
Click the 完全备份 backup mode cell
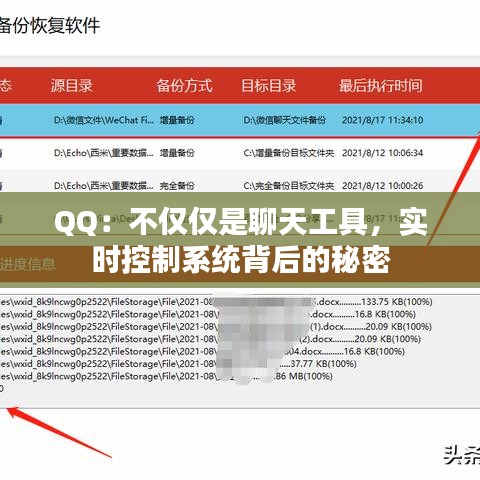pyautogui.click(x=177, y=186)
